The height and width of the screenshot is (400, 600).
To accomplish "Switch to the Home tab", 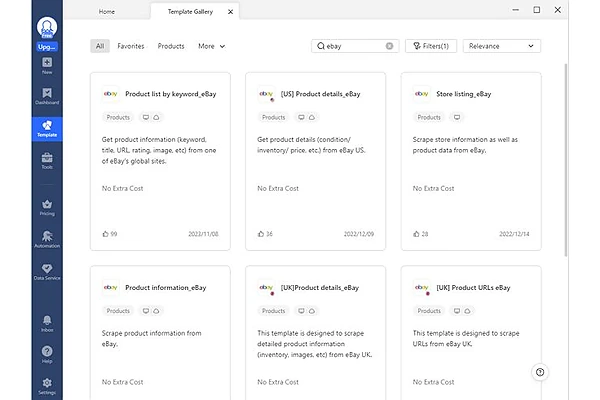I will (x=107, y=12).
